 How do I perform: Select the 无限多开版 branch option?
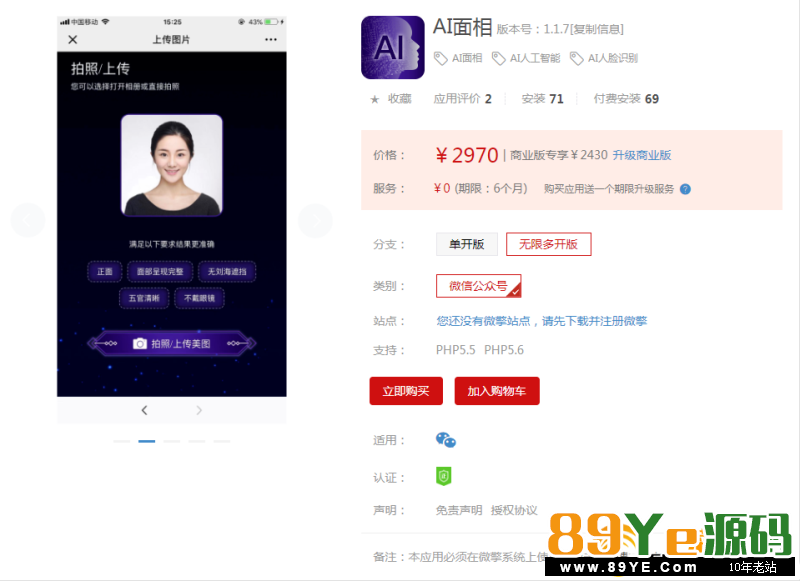coord(548,244)
